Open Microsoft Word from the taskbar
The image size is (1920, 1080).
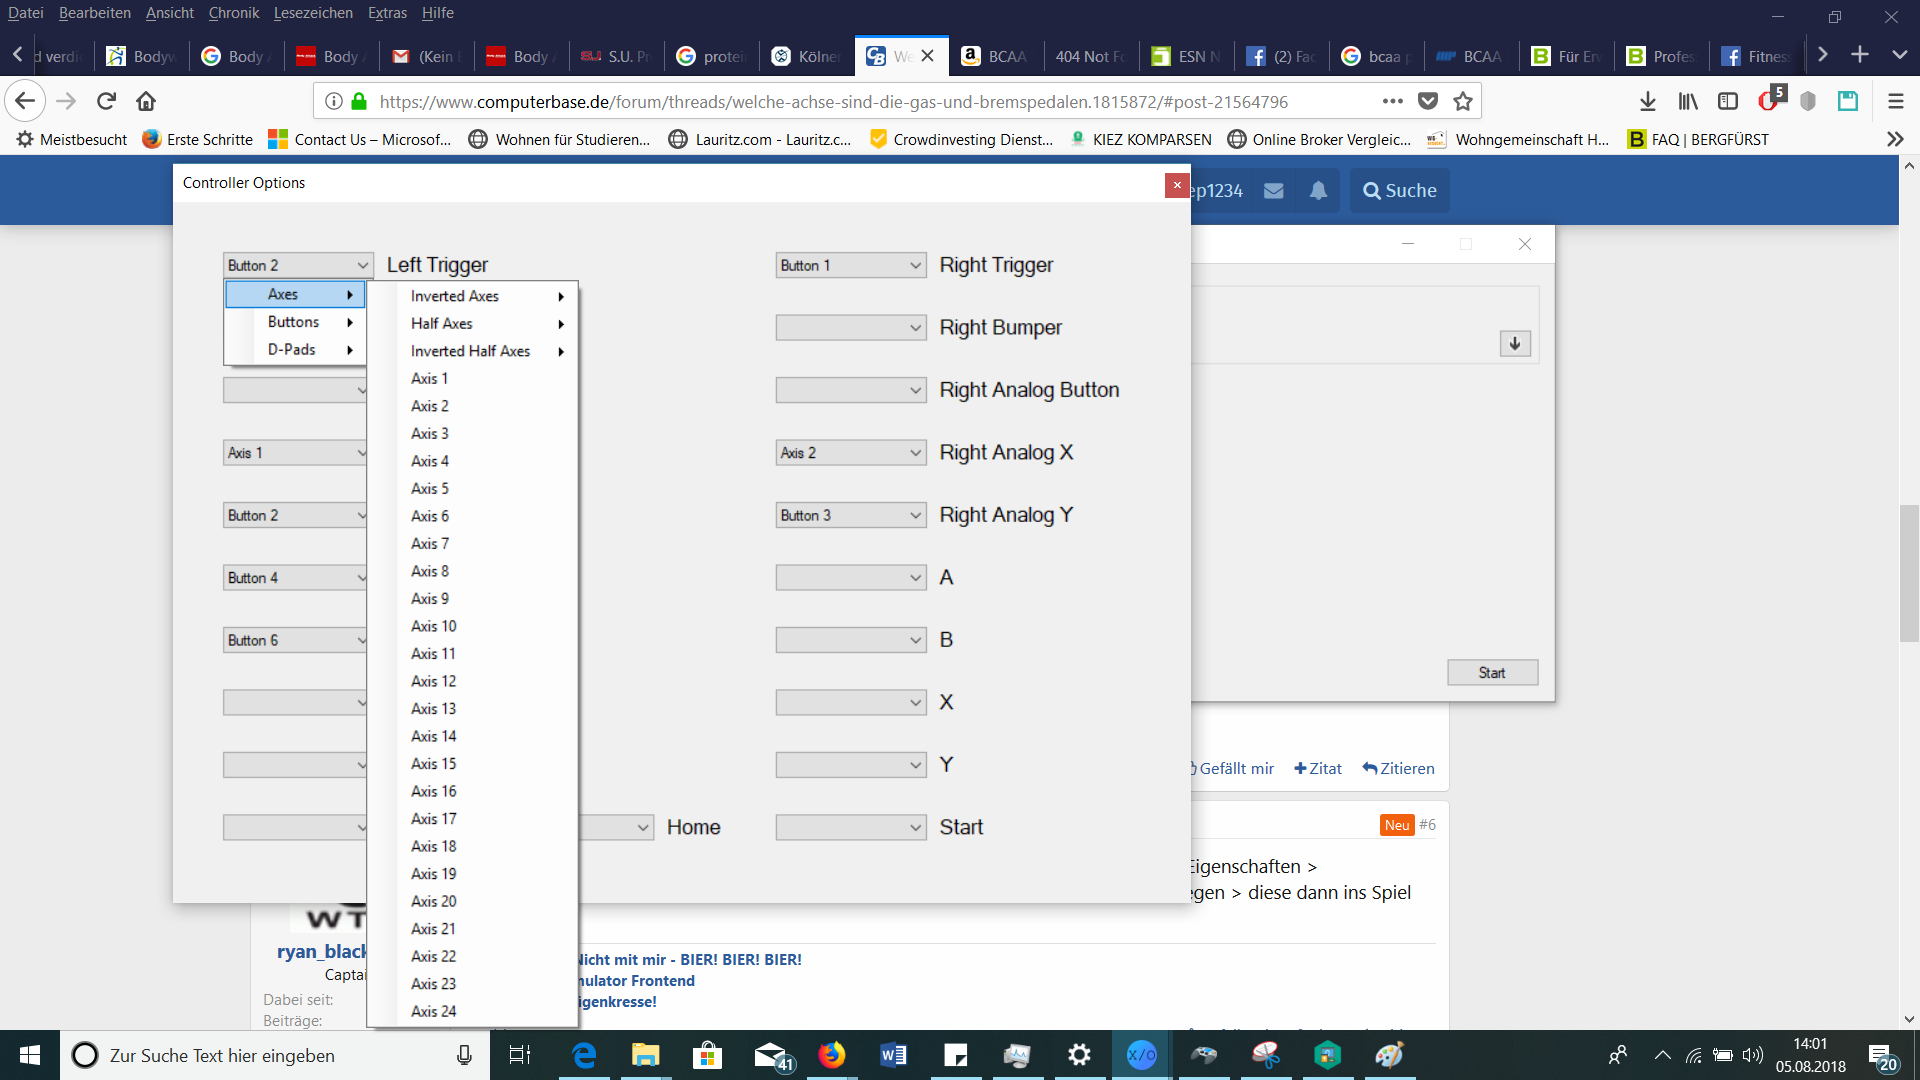(x=893, y=1055)
